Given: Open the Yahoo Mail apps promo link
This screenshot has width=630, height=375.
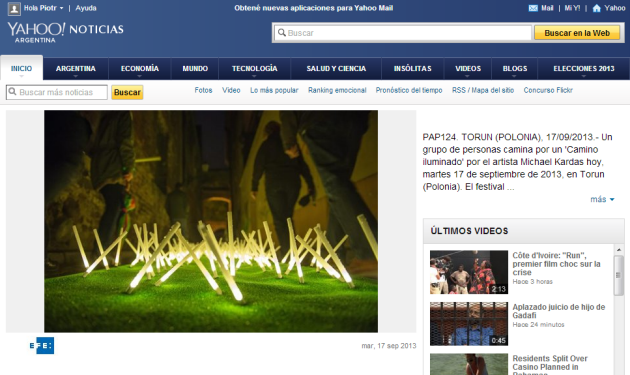Looking at the screenshot, I should 313,8.
